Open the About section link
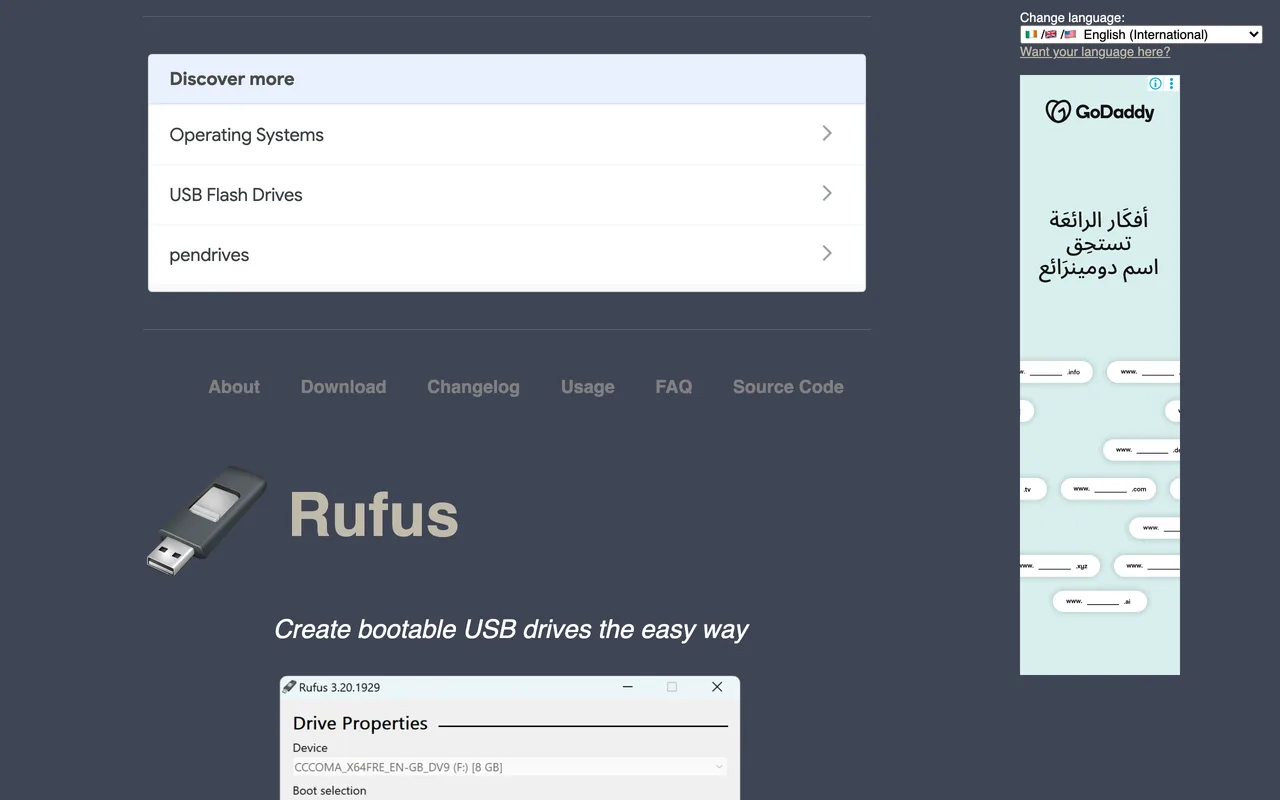This screenshot has height=800, width=1280. click(234, 387)
